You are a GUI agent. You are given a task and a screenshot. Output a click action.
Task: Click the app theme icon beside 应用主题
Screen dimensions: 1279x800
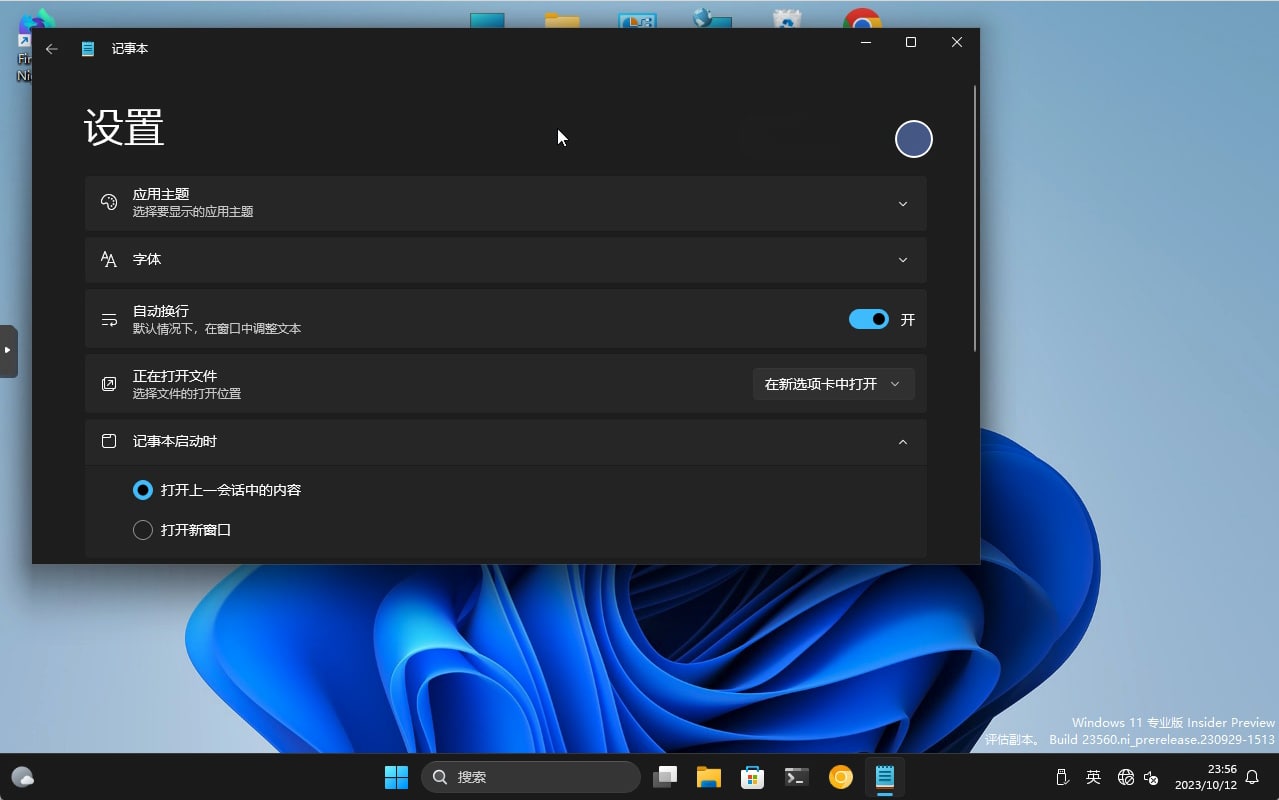pyautogui.click(x=109, y=202)
